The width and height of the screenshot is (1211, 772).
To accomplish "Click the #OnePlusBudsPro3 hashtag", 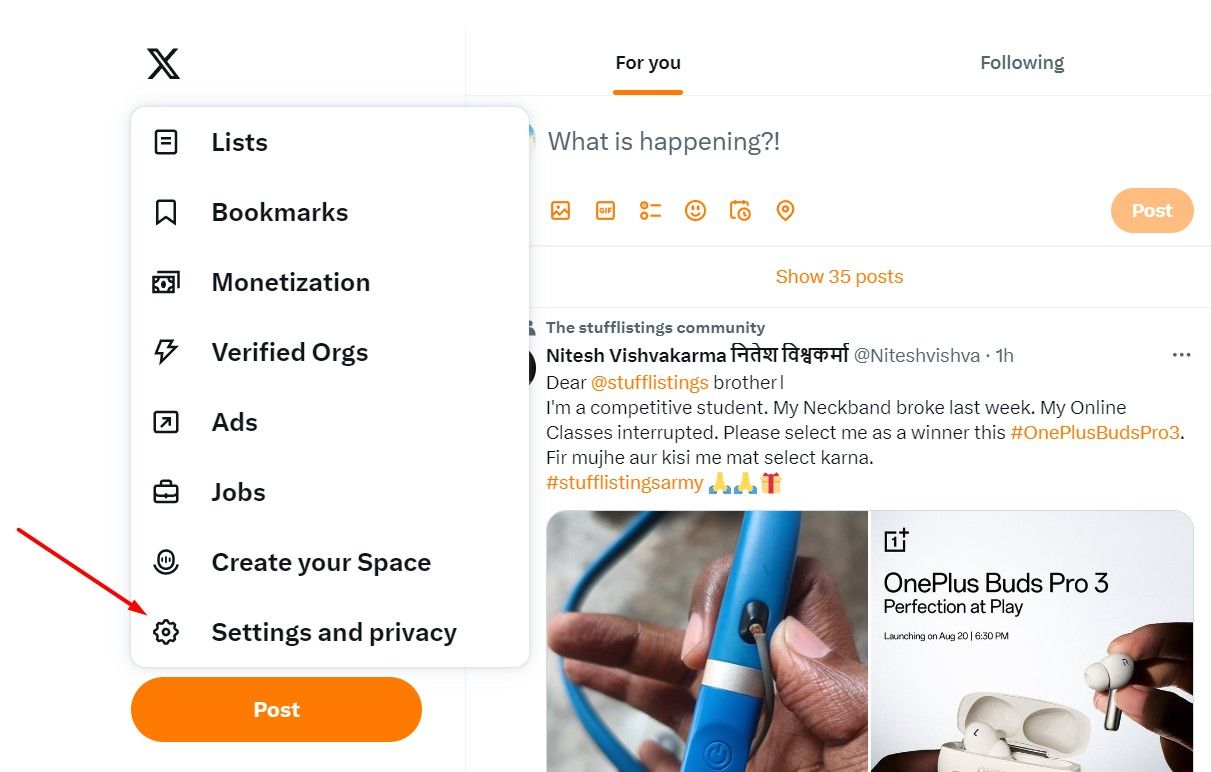I will [1095, 433].
